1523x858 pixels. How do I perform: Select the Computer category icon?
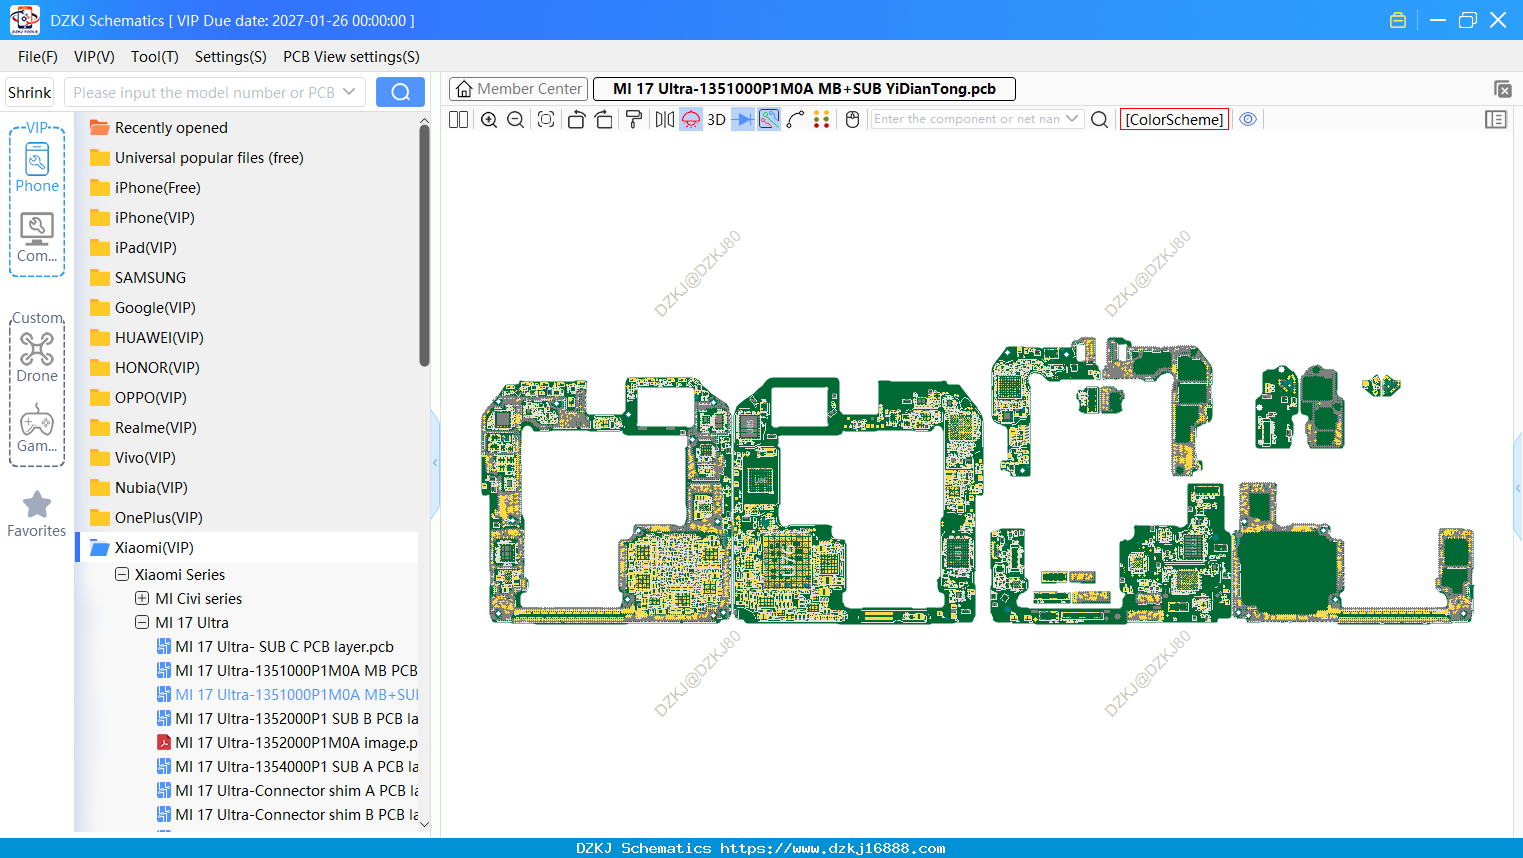coord(37,237)
